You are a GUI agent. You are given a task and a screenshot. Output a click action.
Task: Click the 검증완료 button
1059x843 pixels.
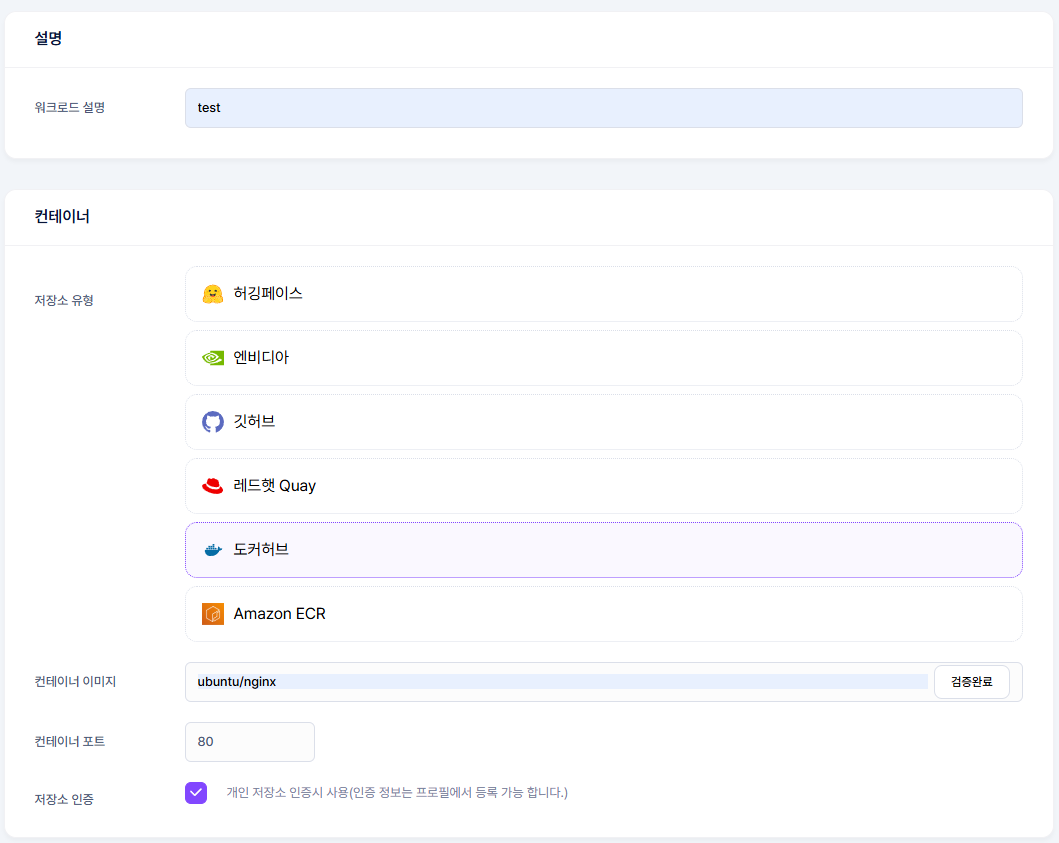971,682
